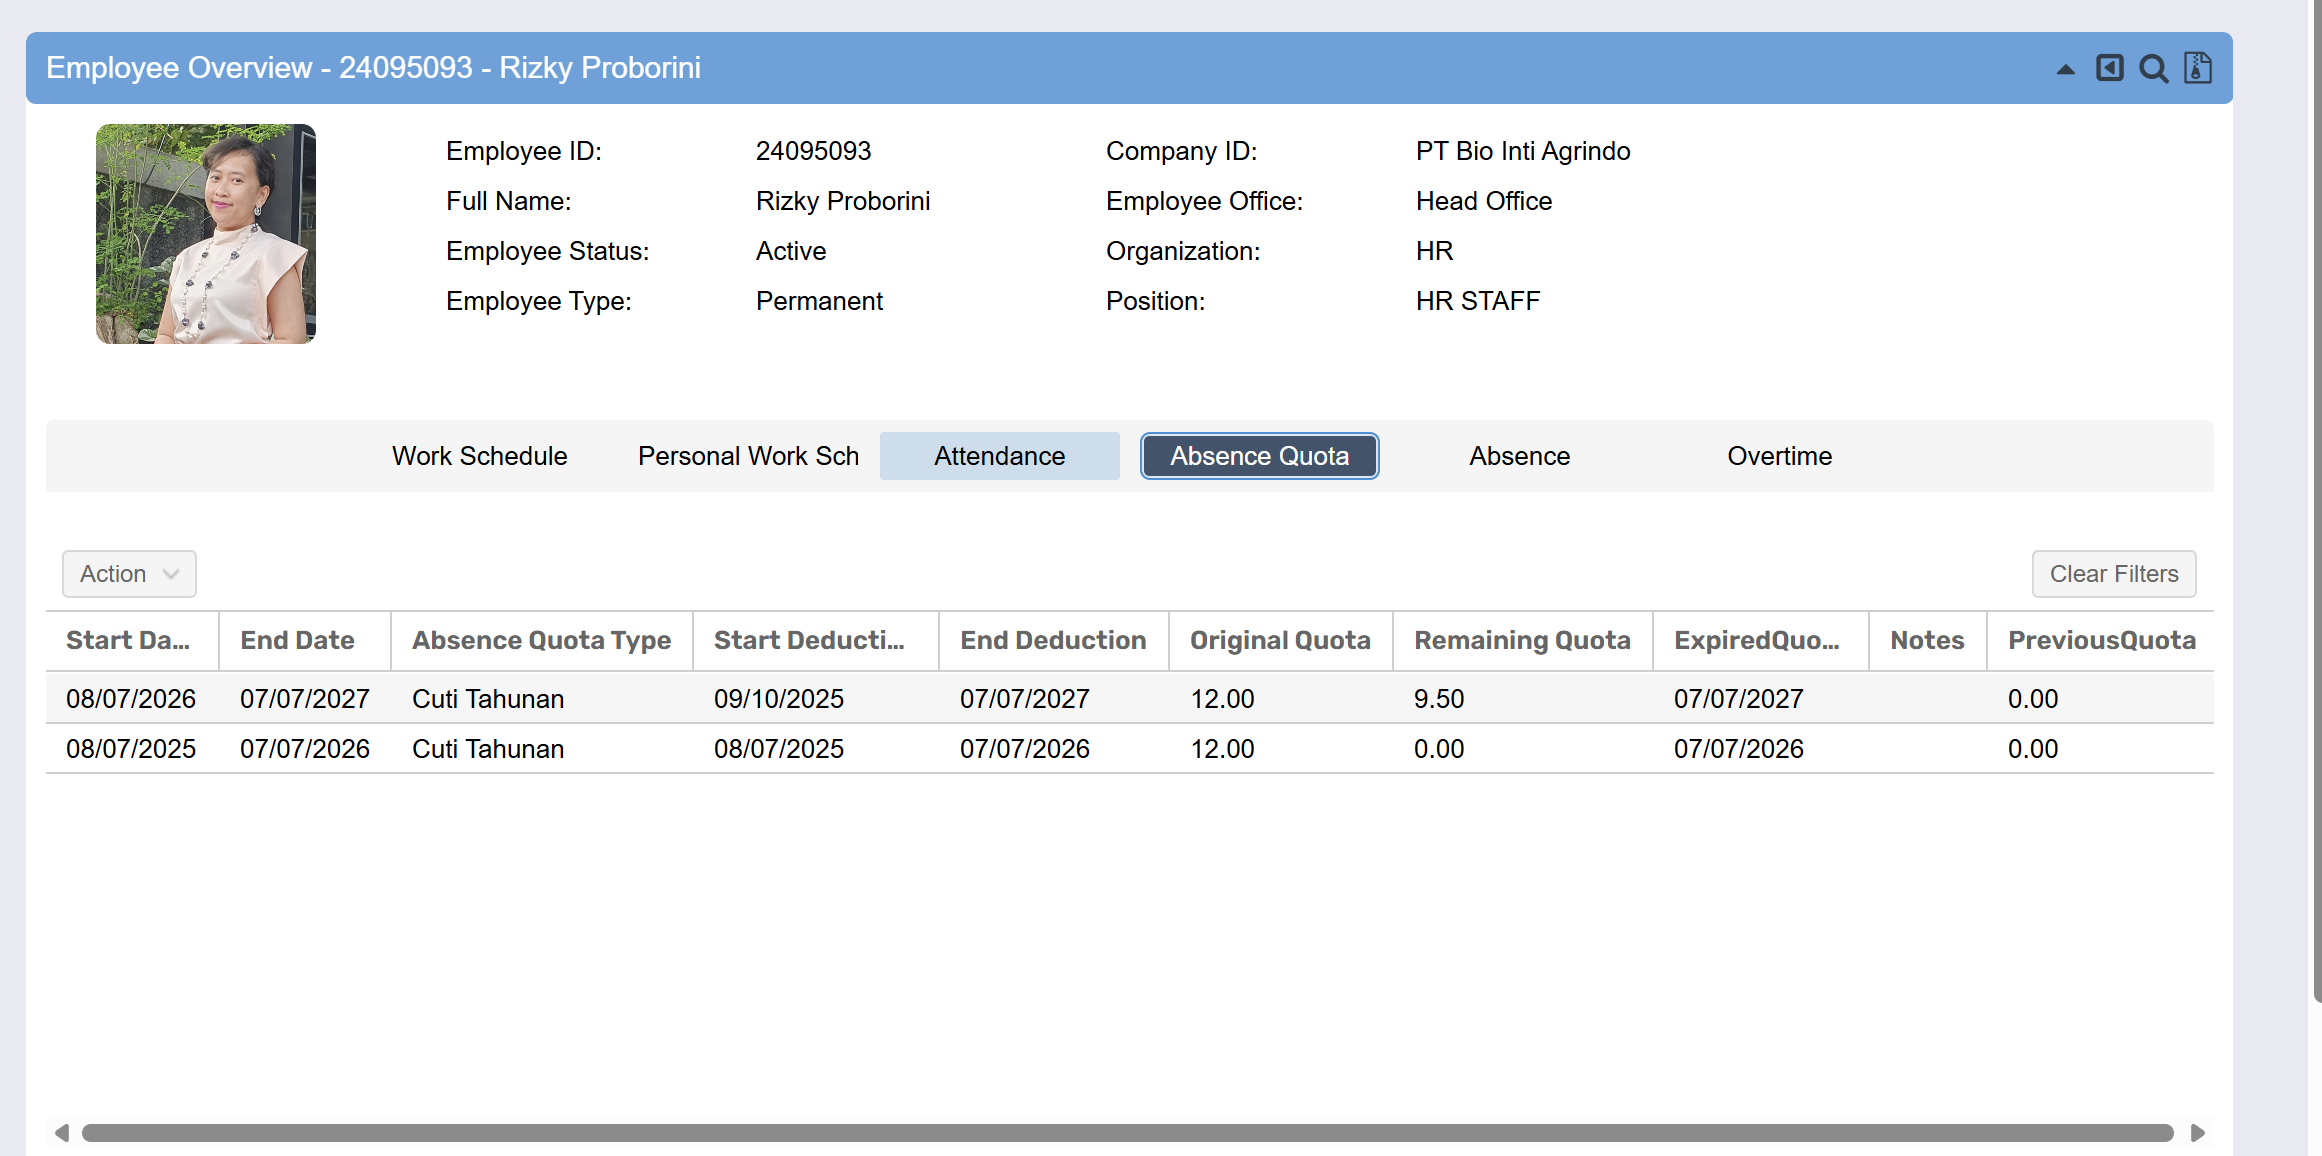This screenshot has width=2322, height=1156.
Task: Click the left arrow of horizontal scrollbar
Action: (62, 1133)
